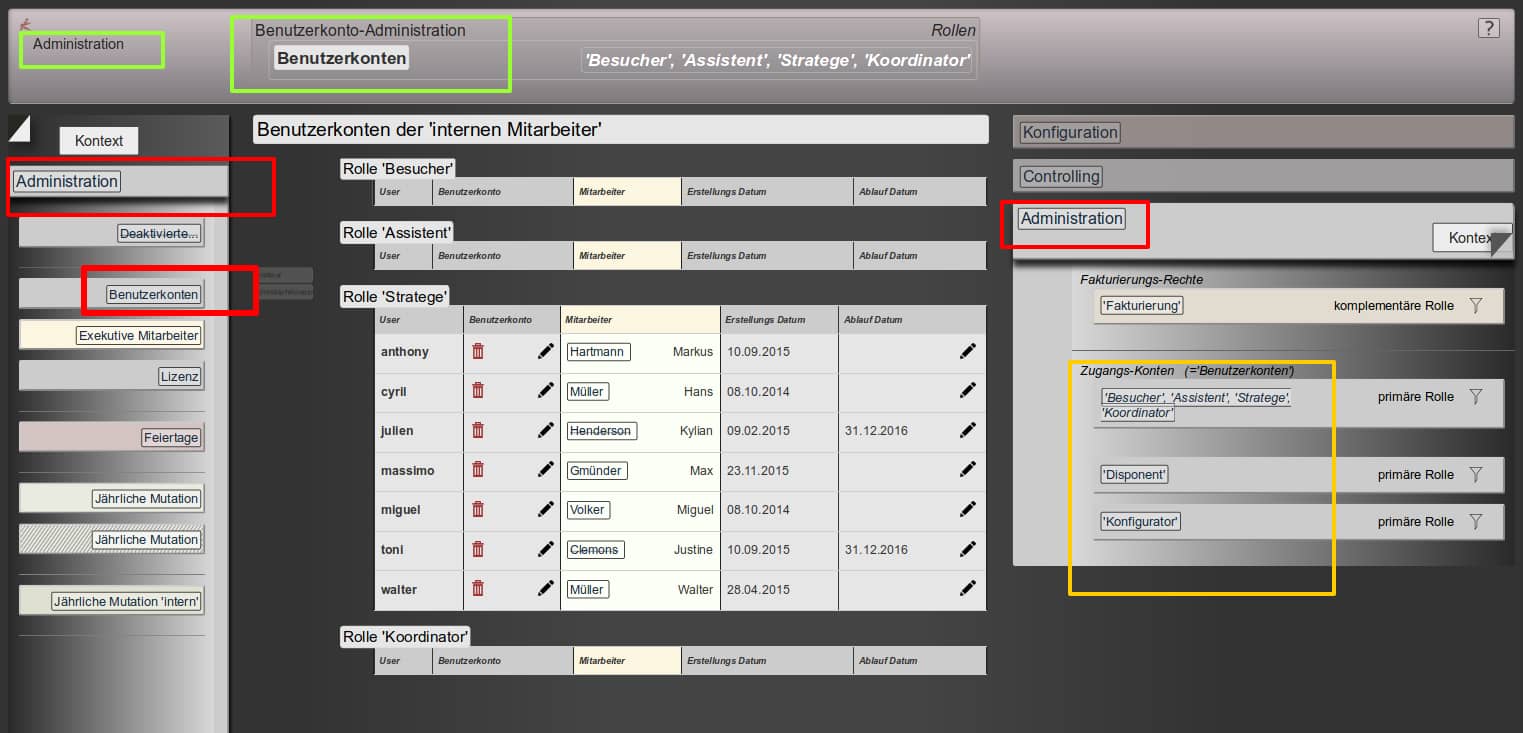
Task: Open Exekutive Mitarbeiter menu entry
Action: click(x=139, y=336)
